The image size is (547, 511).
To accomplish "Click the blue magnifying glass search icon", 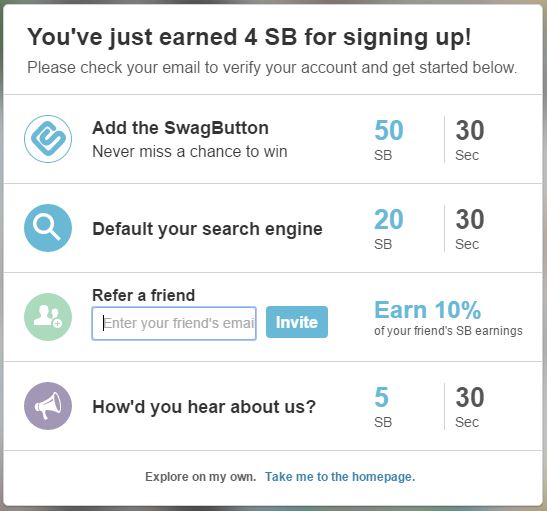I will click(48, 228).
